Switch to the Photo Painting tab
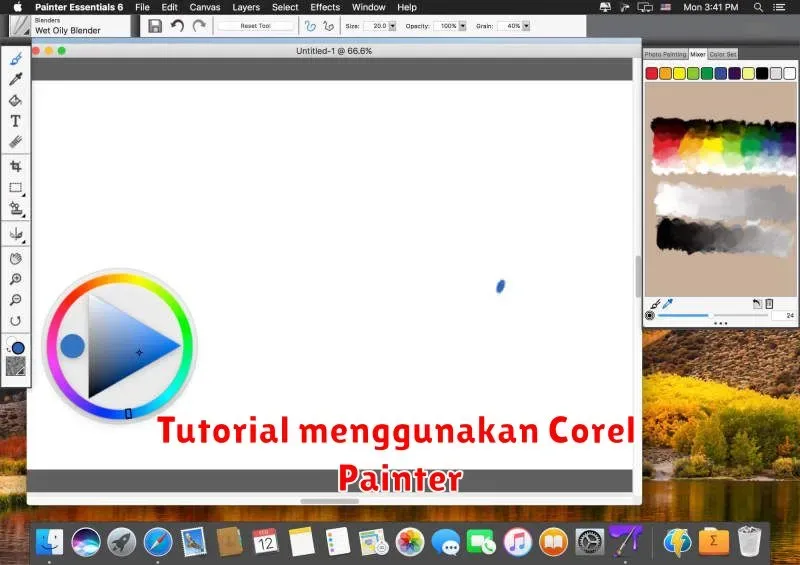 tap(665, 54)
